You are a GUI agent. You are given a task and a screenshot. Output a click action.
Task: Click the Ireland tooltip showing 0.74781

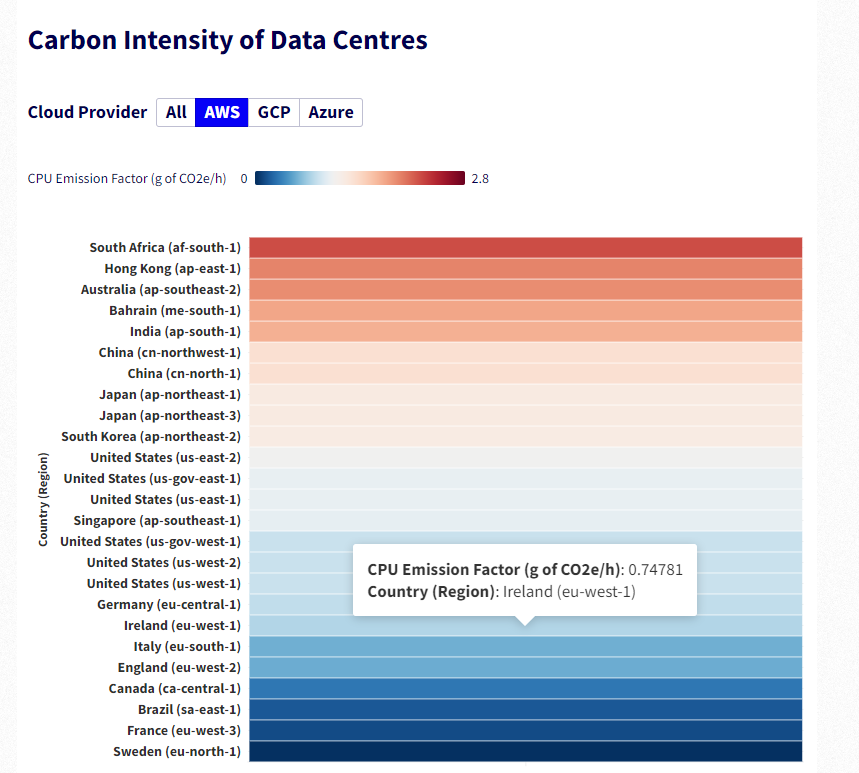click(x=525, y=580)
